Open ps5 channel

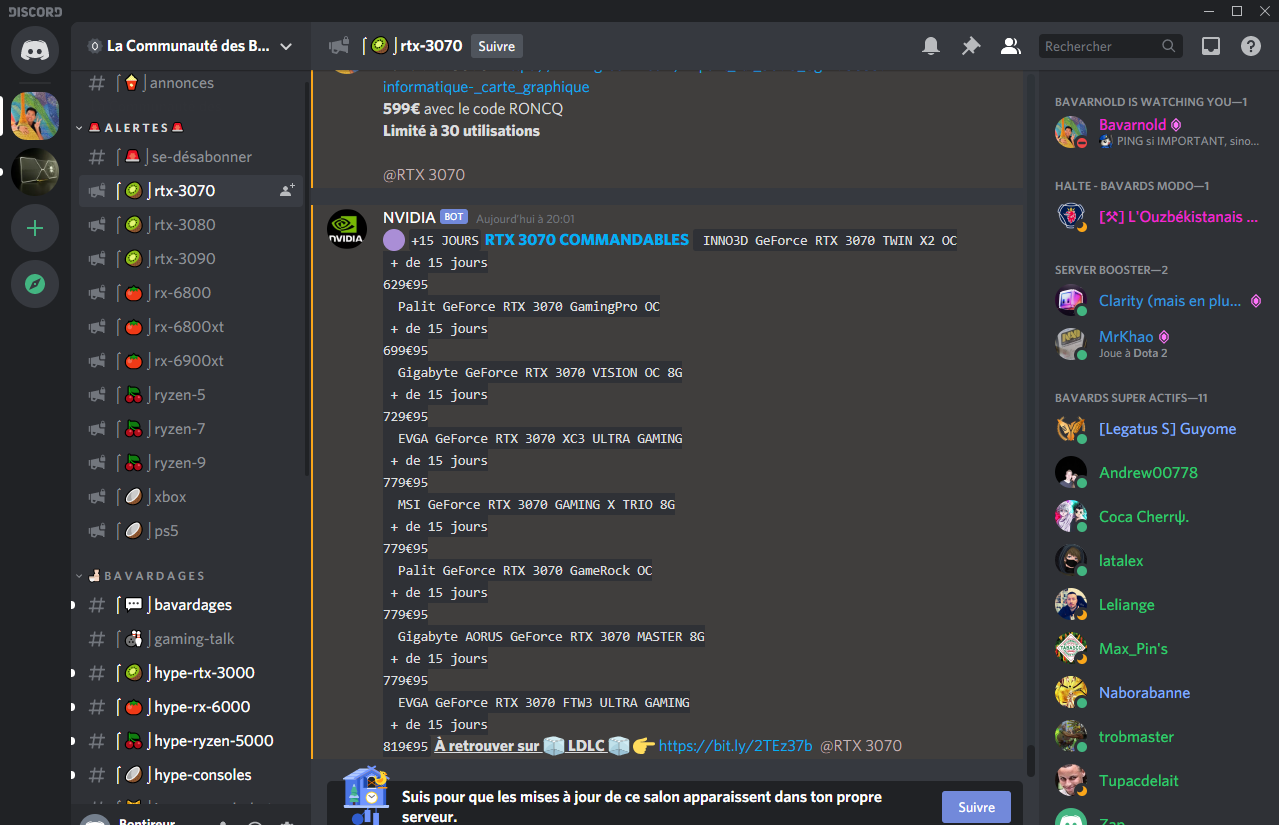[x=190, y=531]
